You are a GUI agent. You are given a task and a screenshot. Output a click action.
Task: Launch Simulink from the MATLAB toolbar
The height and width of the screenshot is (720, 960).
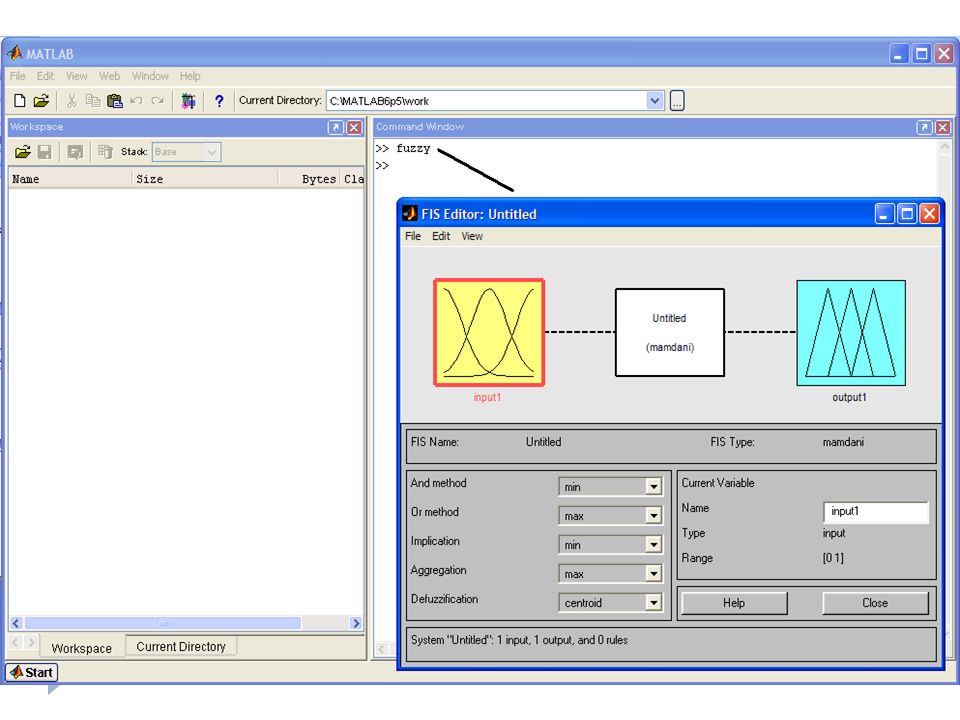[189, 101]
